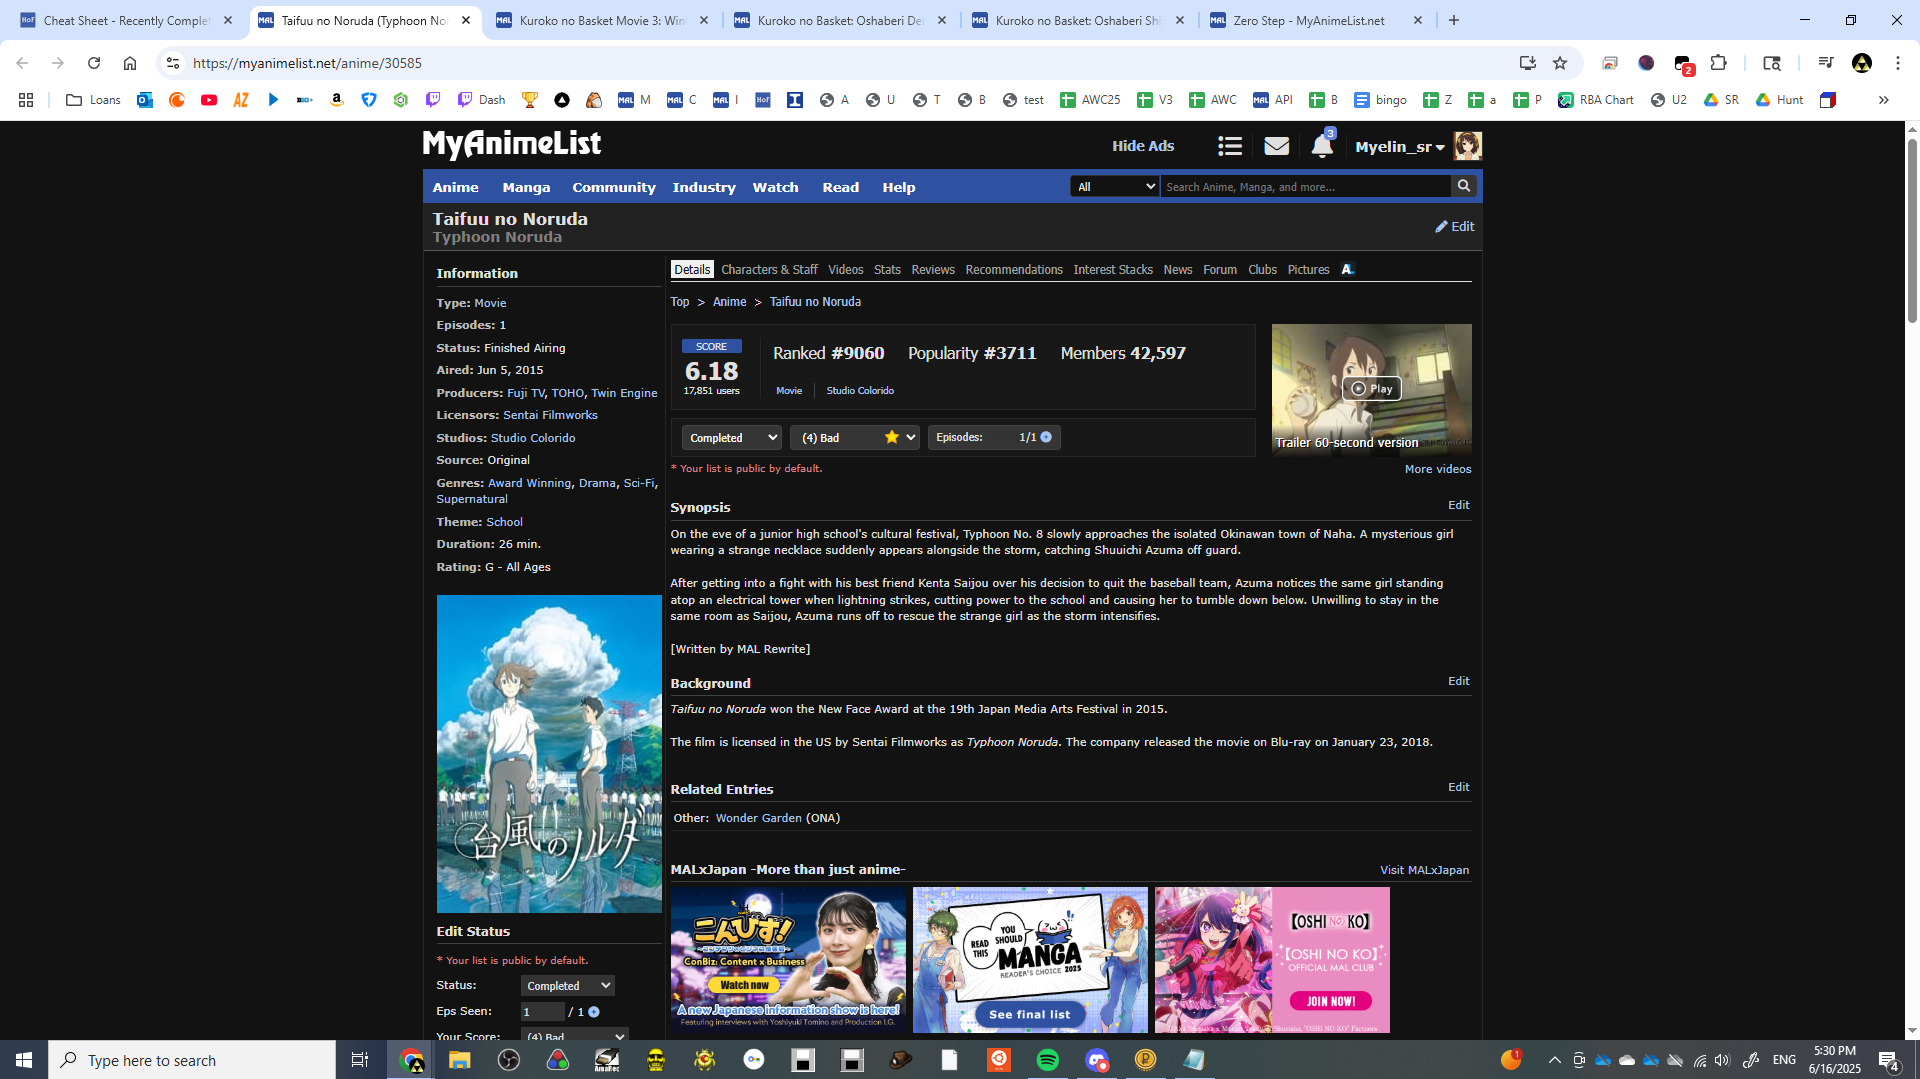Open the messages envelope icon

(1276, 146)
